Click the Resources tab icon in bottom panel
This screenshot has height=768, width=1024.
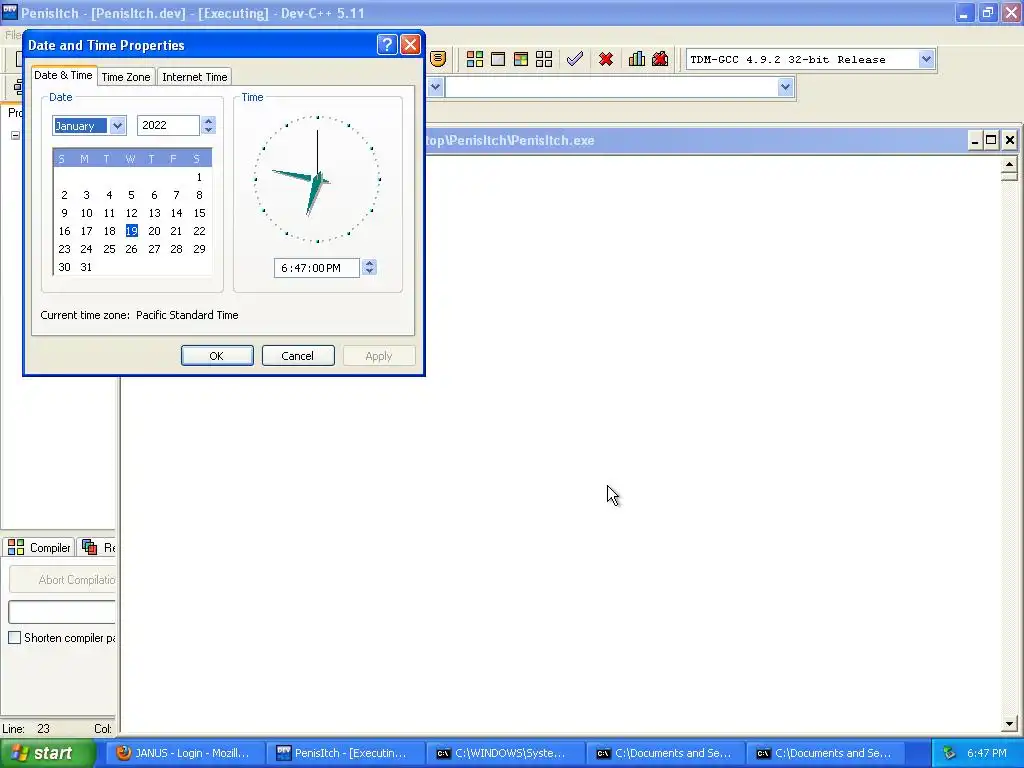click(89, 547)
